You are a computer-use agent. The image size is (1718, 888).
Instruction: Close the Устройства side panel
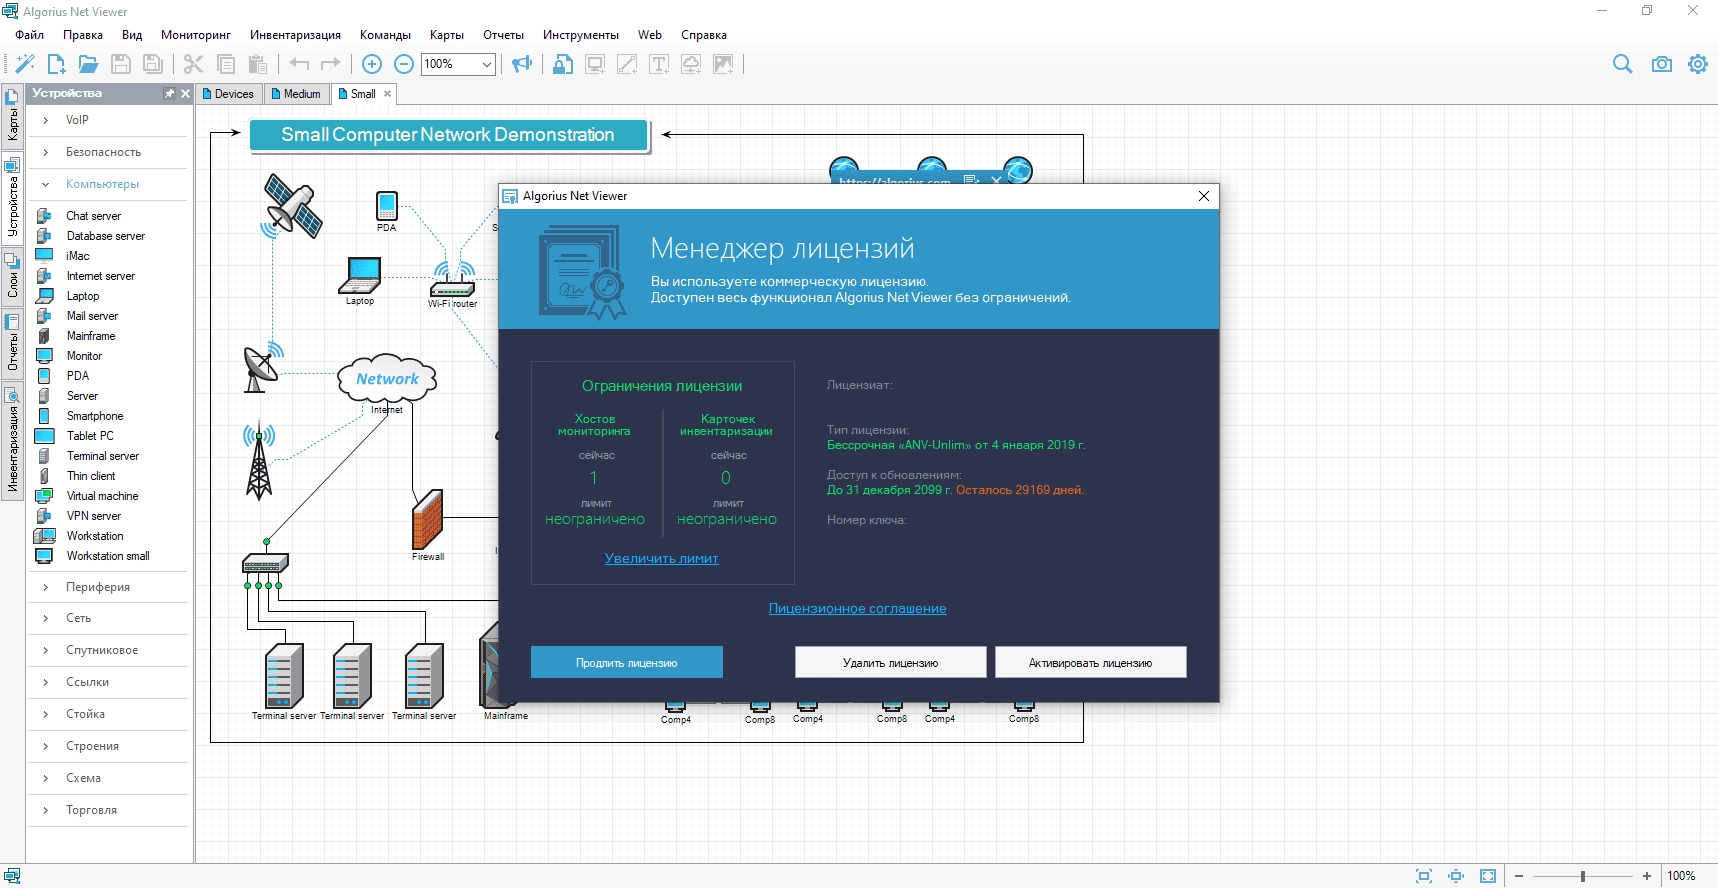pyautogui.click(x=185, y=93)
